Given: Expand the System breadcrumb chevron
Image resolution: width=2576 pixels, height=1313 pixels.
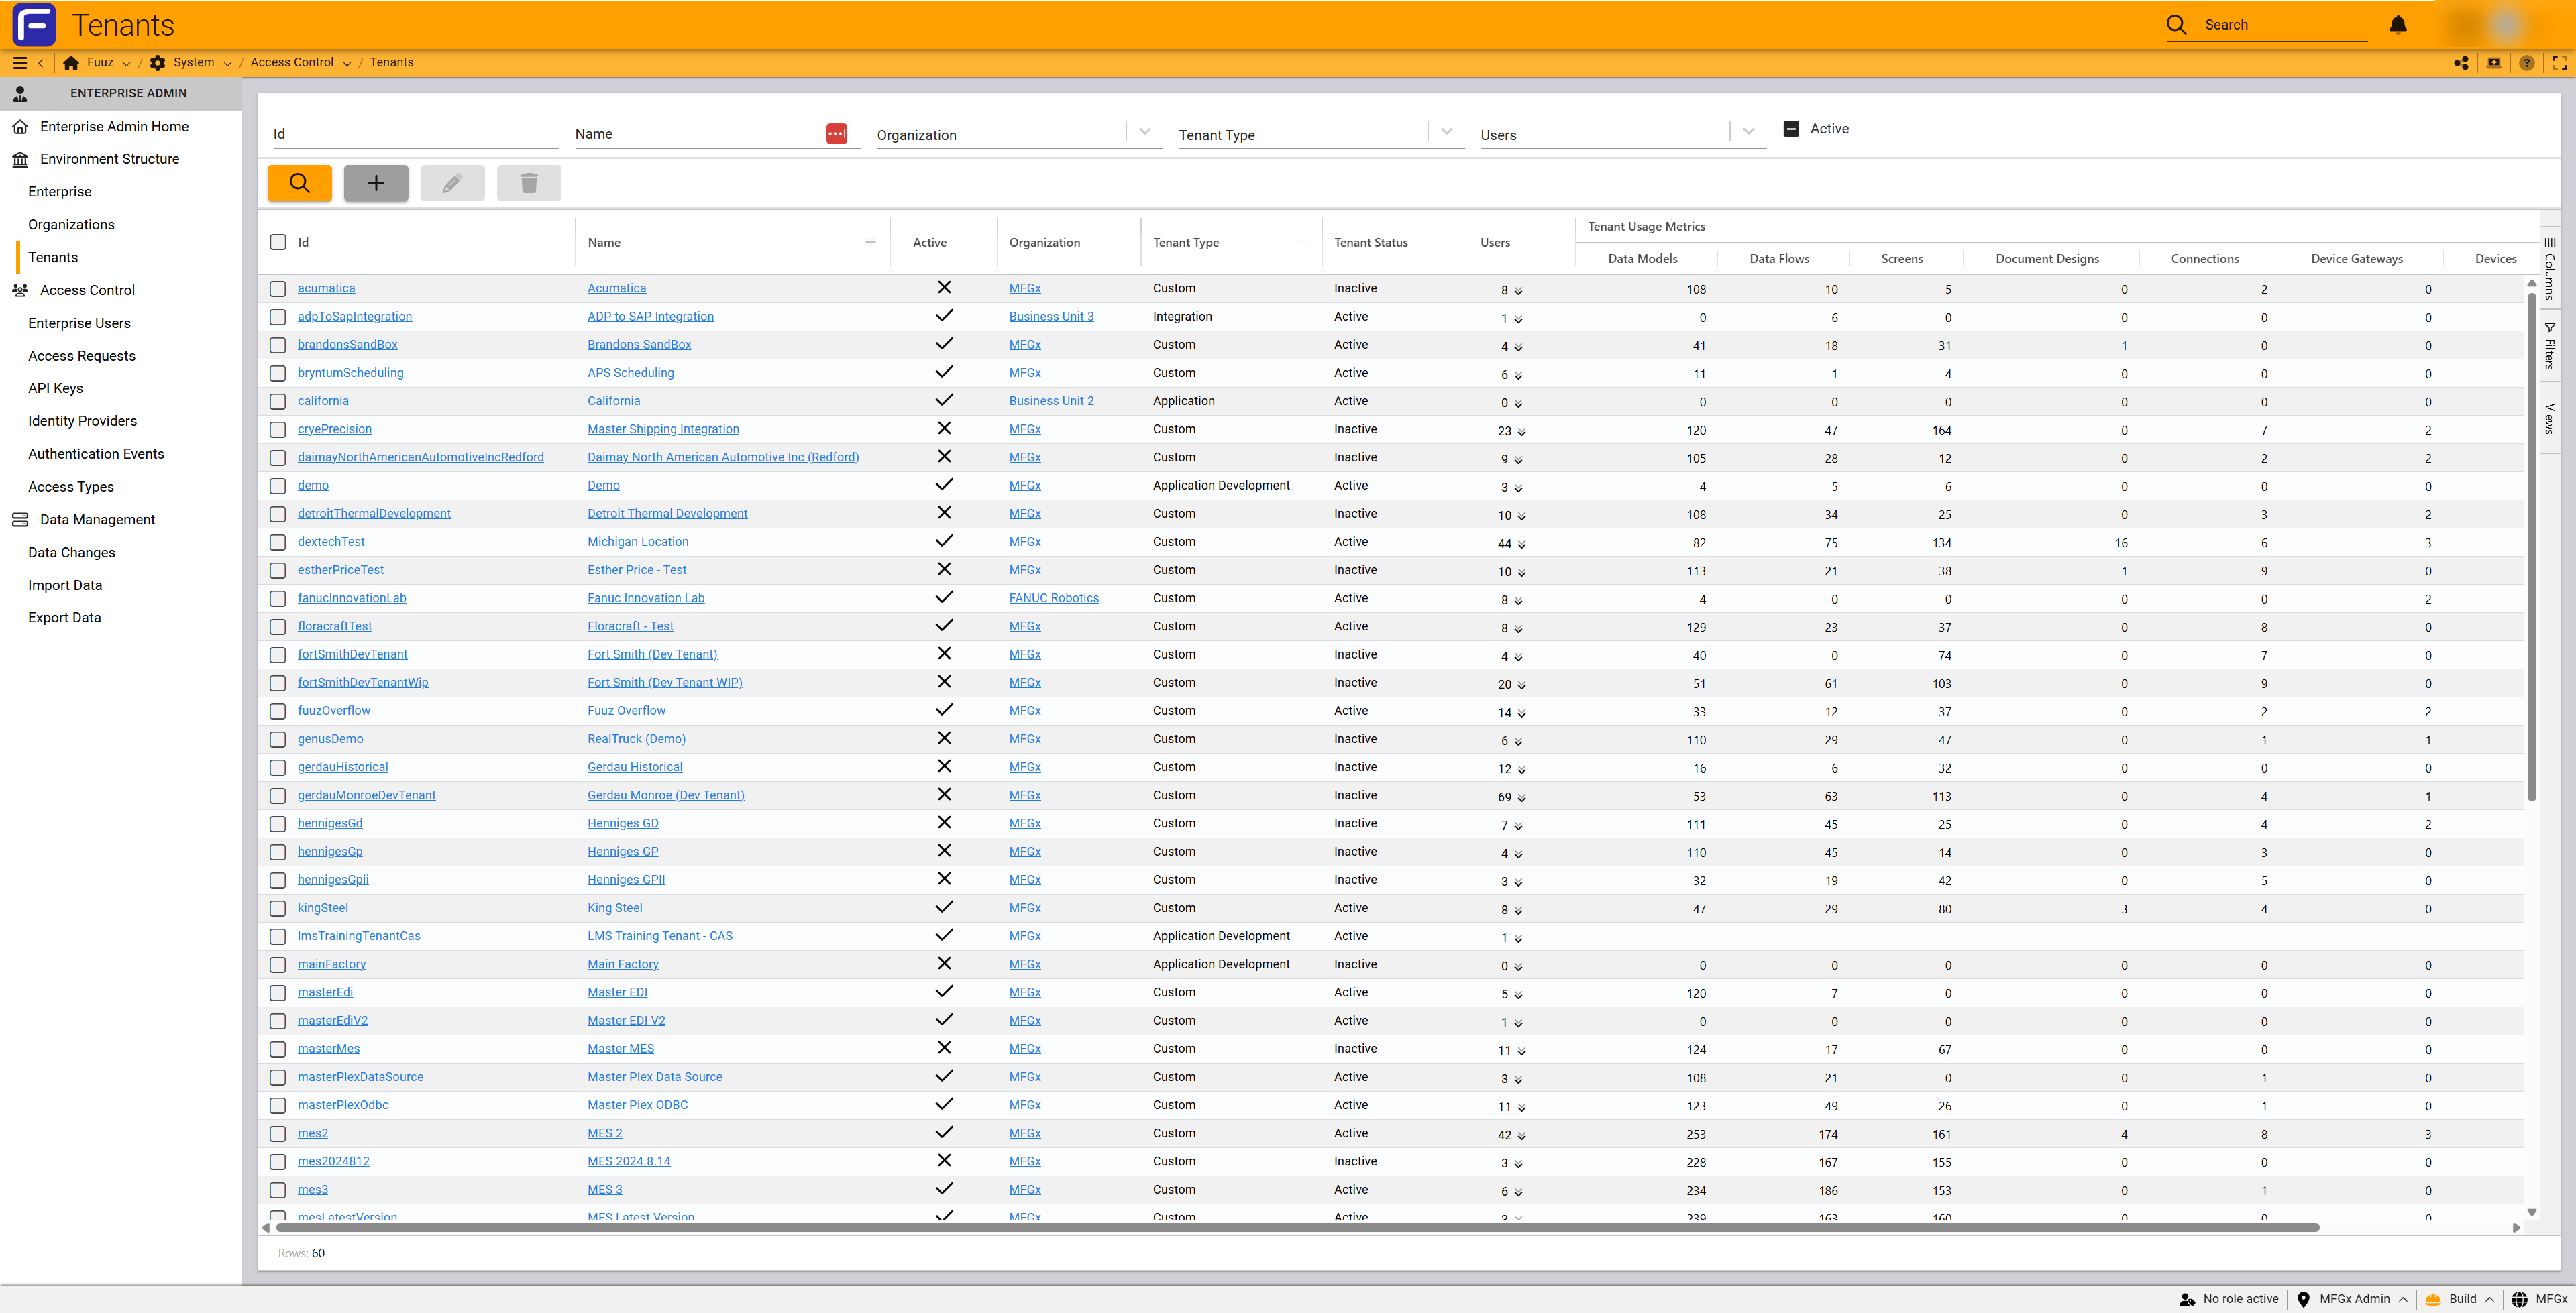Looking at the screenshot, I should (x=227, y=63).
